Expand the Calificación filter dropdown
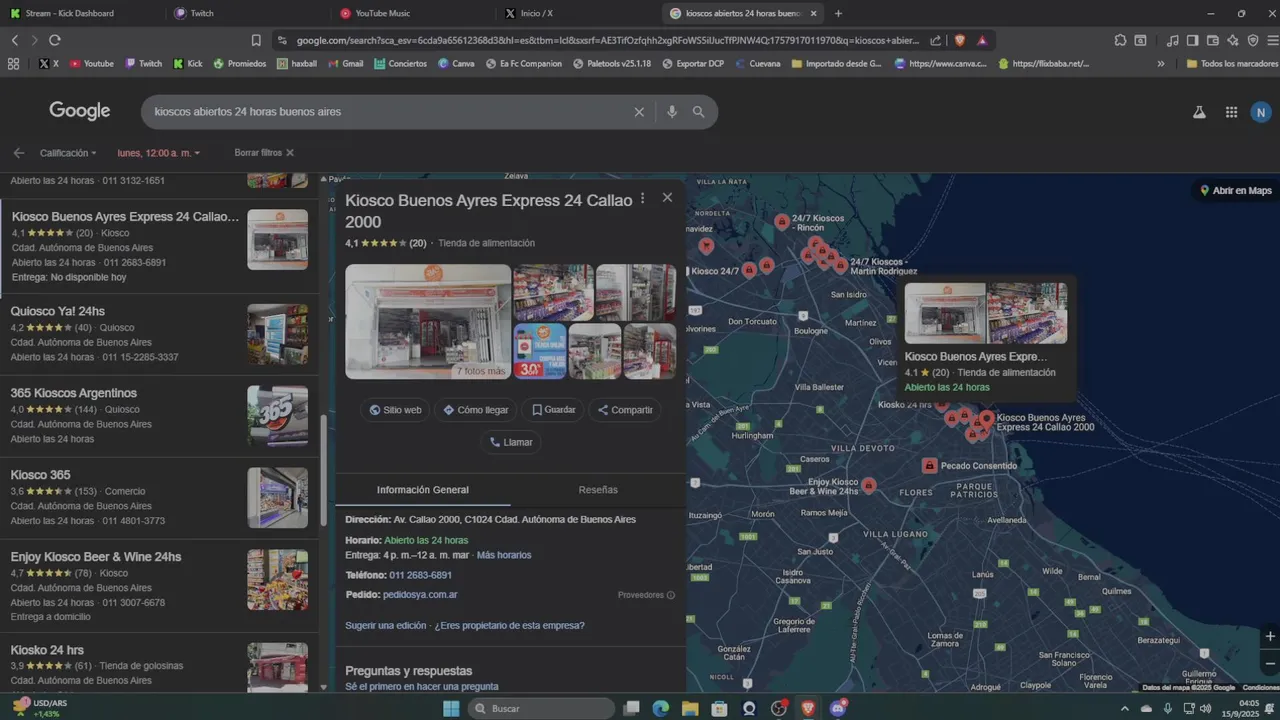The image size is (1280, 720). (x=68, y=153)
